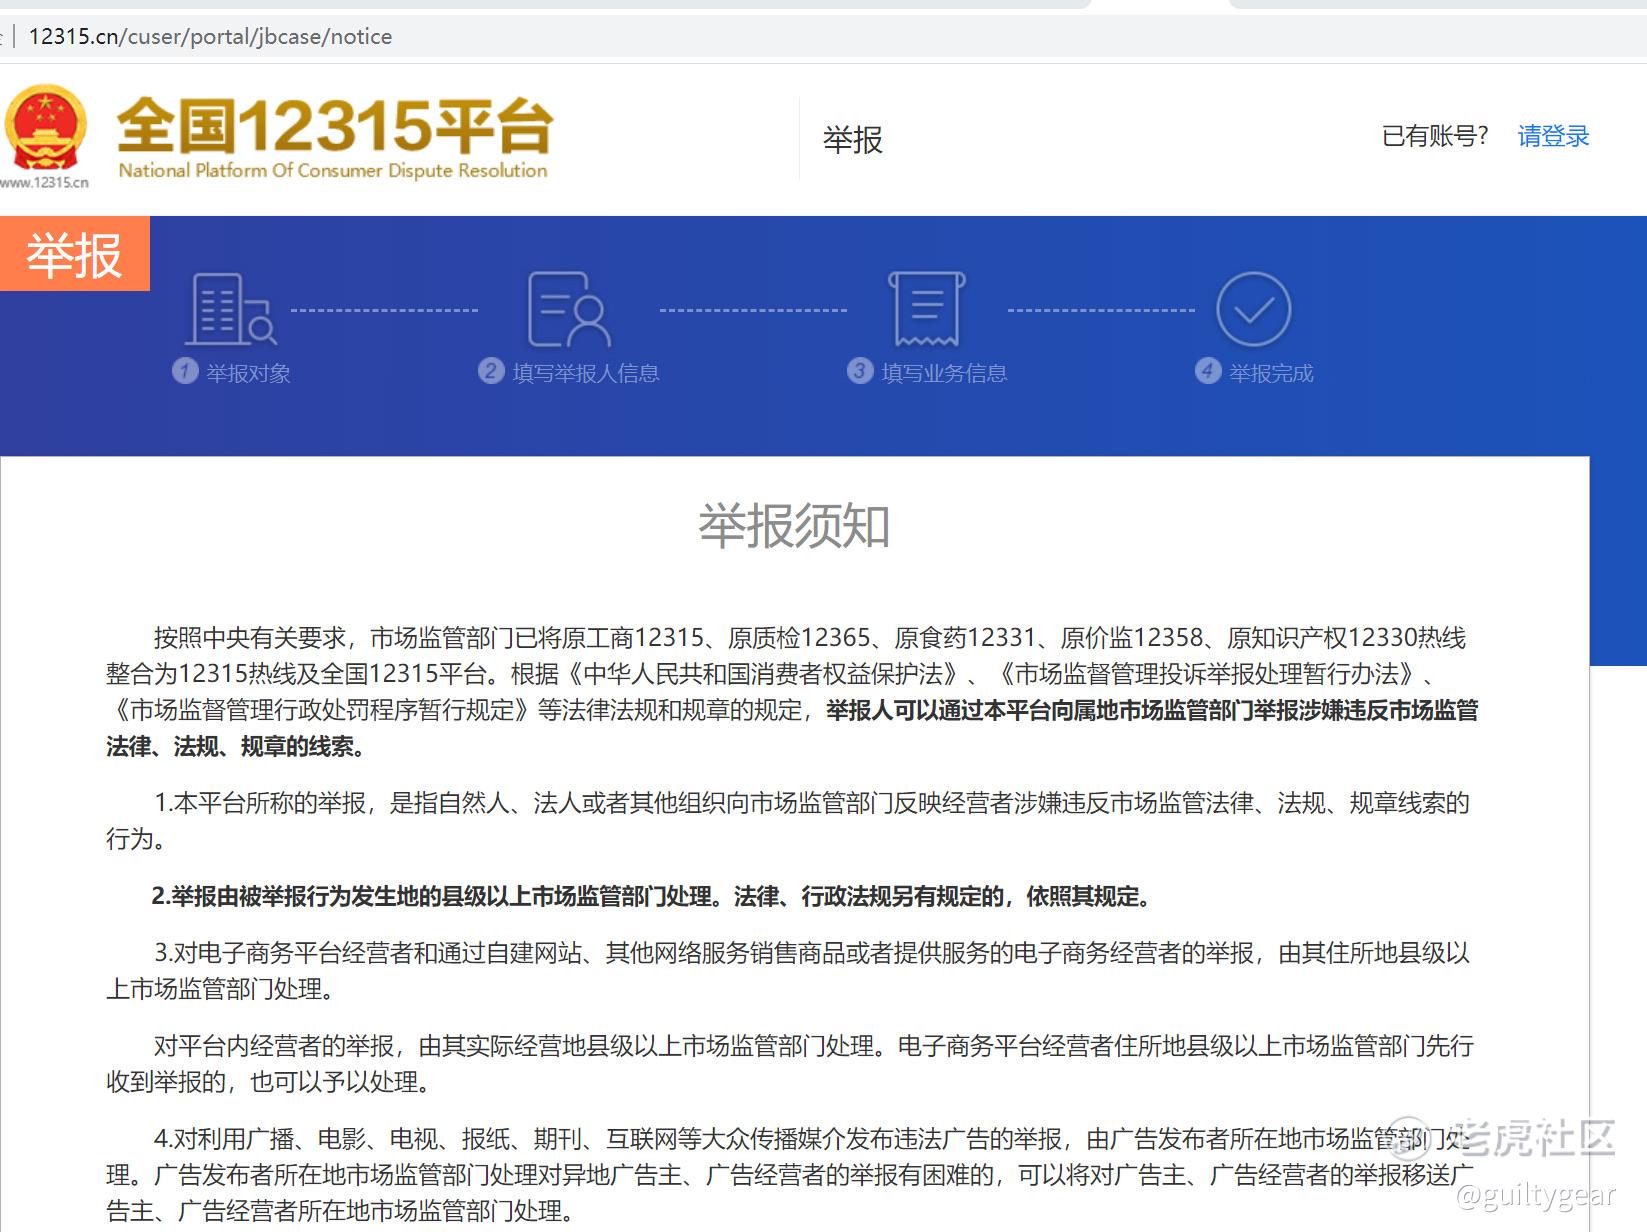Click the 填写业务信息 step label
The height and width of the screenshot is (1232, 1647).
click(x=944, y=373)
